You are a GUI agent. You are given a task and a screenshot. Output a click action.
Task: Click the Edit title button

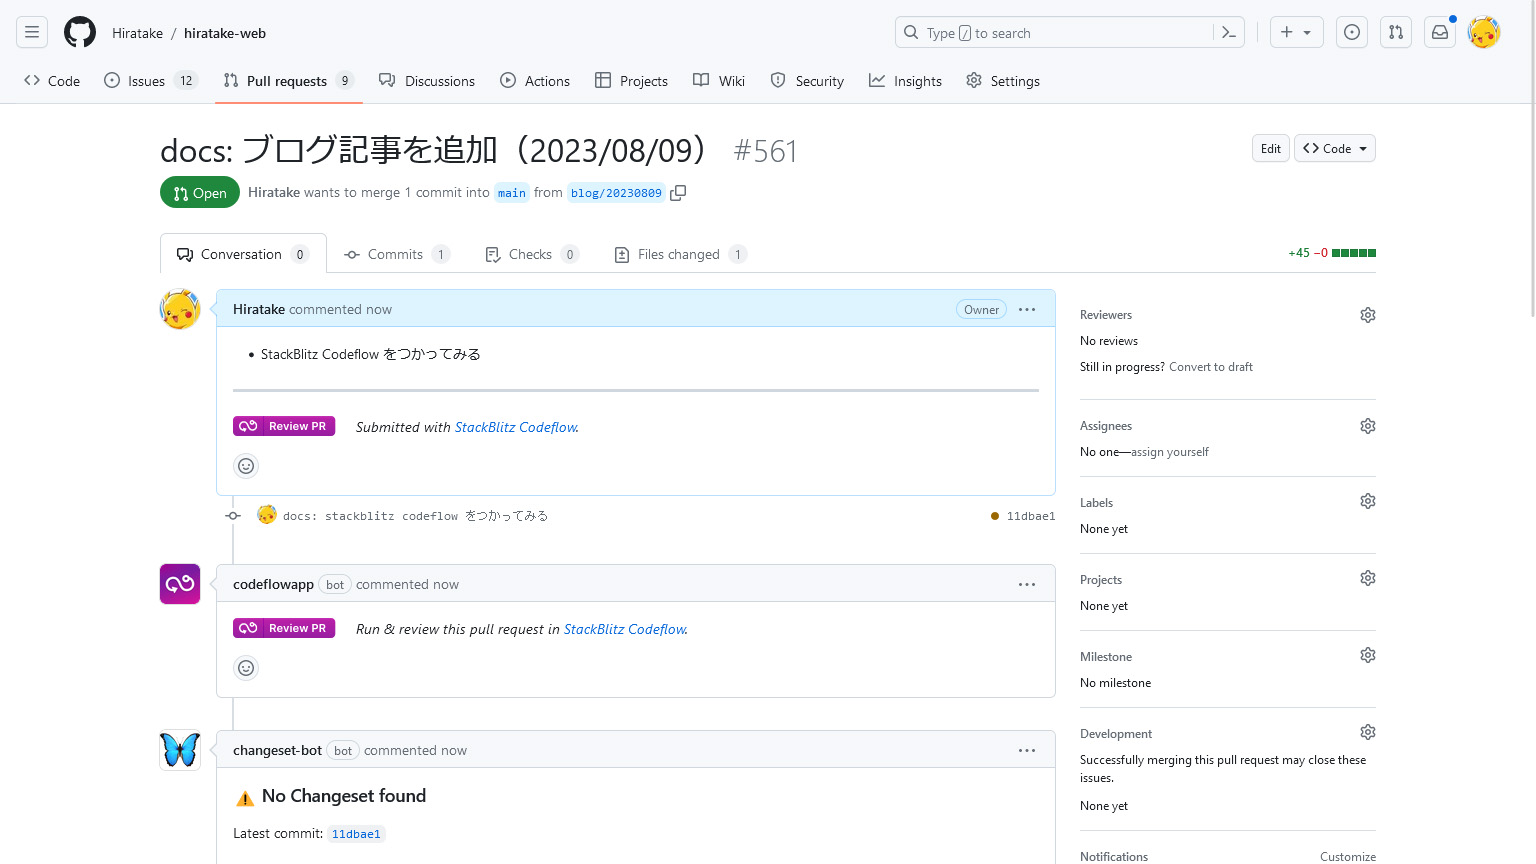[x=1271, y=148]
